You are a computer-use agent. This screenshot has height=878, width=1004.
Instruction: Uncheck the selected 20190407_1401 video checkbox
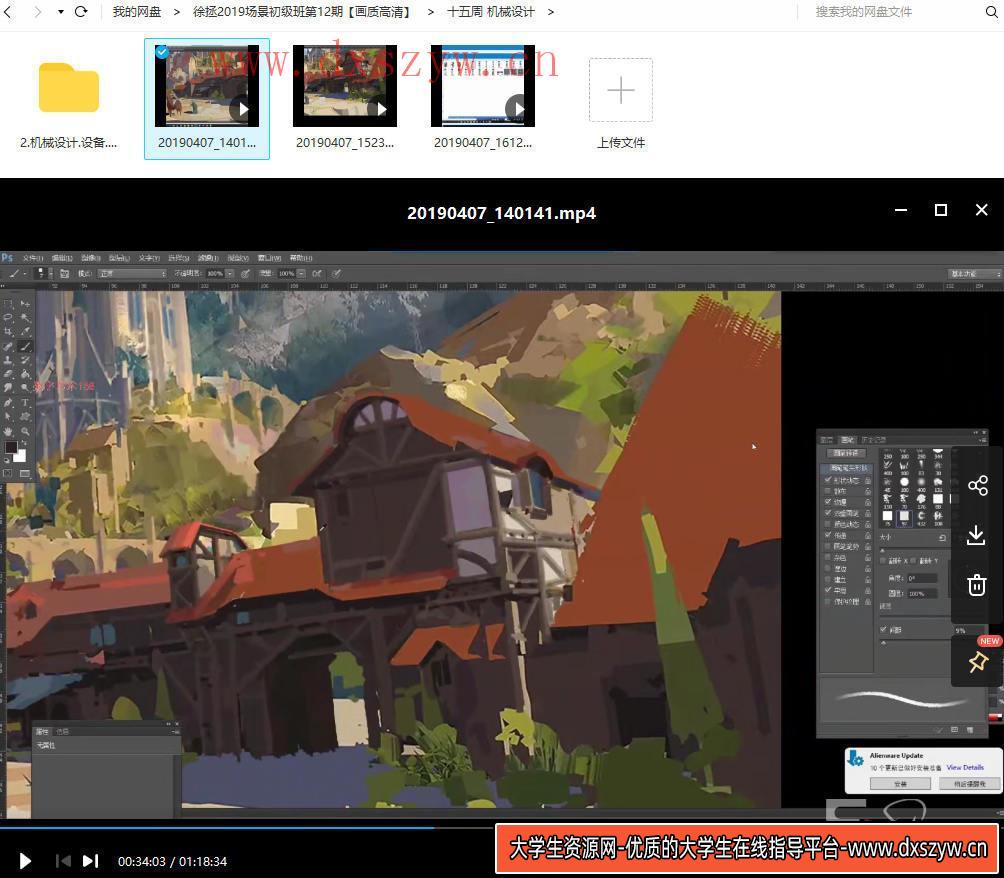[163, 52]
